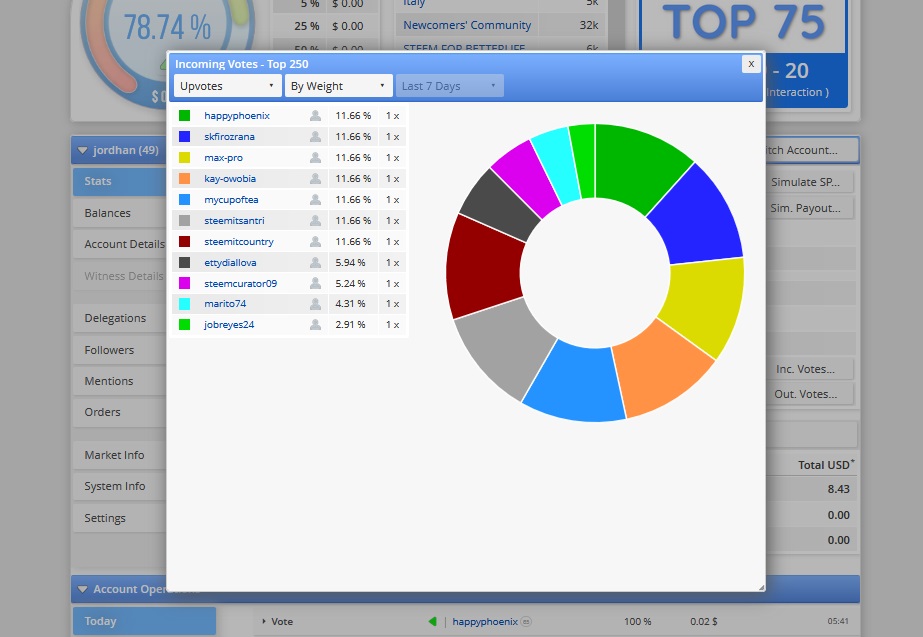923x637 pixels.
Task: Open max-pro voter link
Action: [223, 158]
